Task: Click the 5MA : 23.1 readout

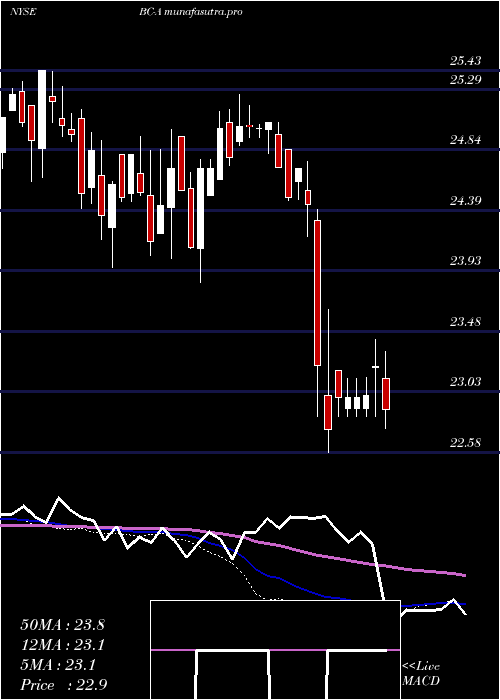Action: pos(57,665)
